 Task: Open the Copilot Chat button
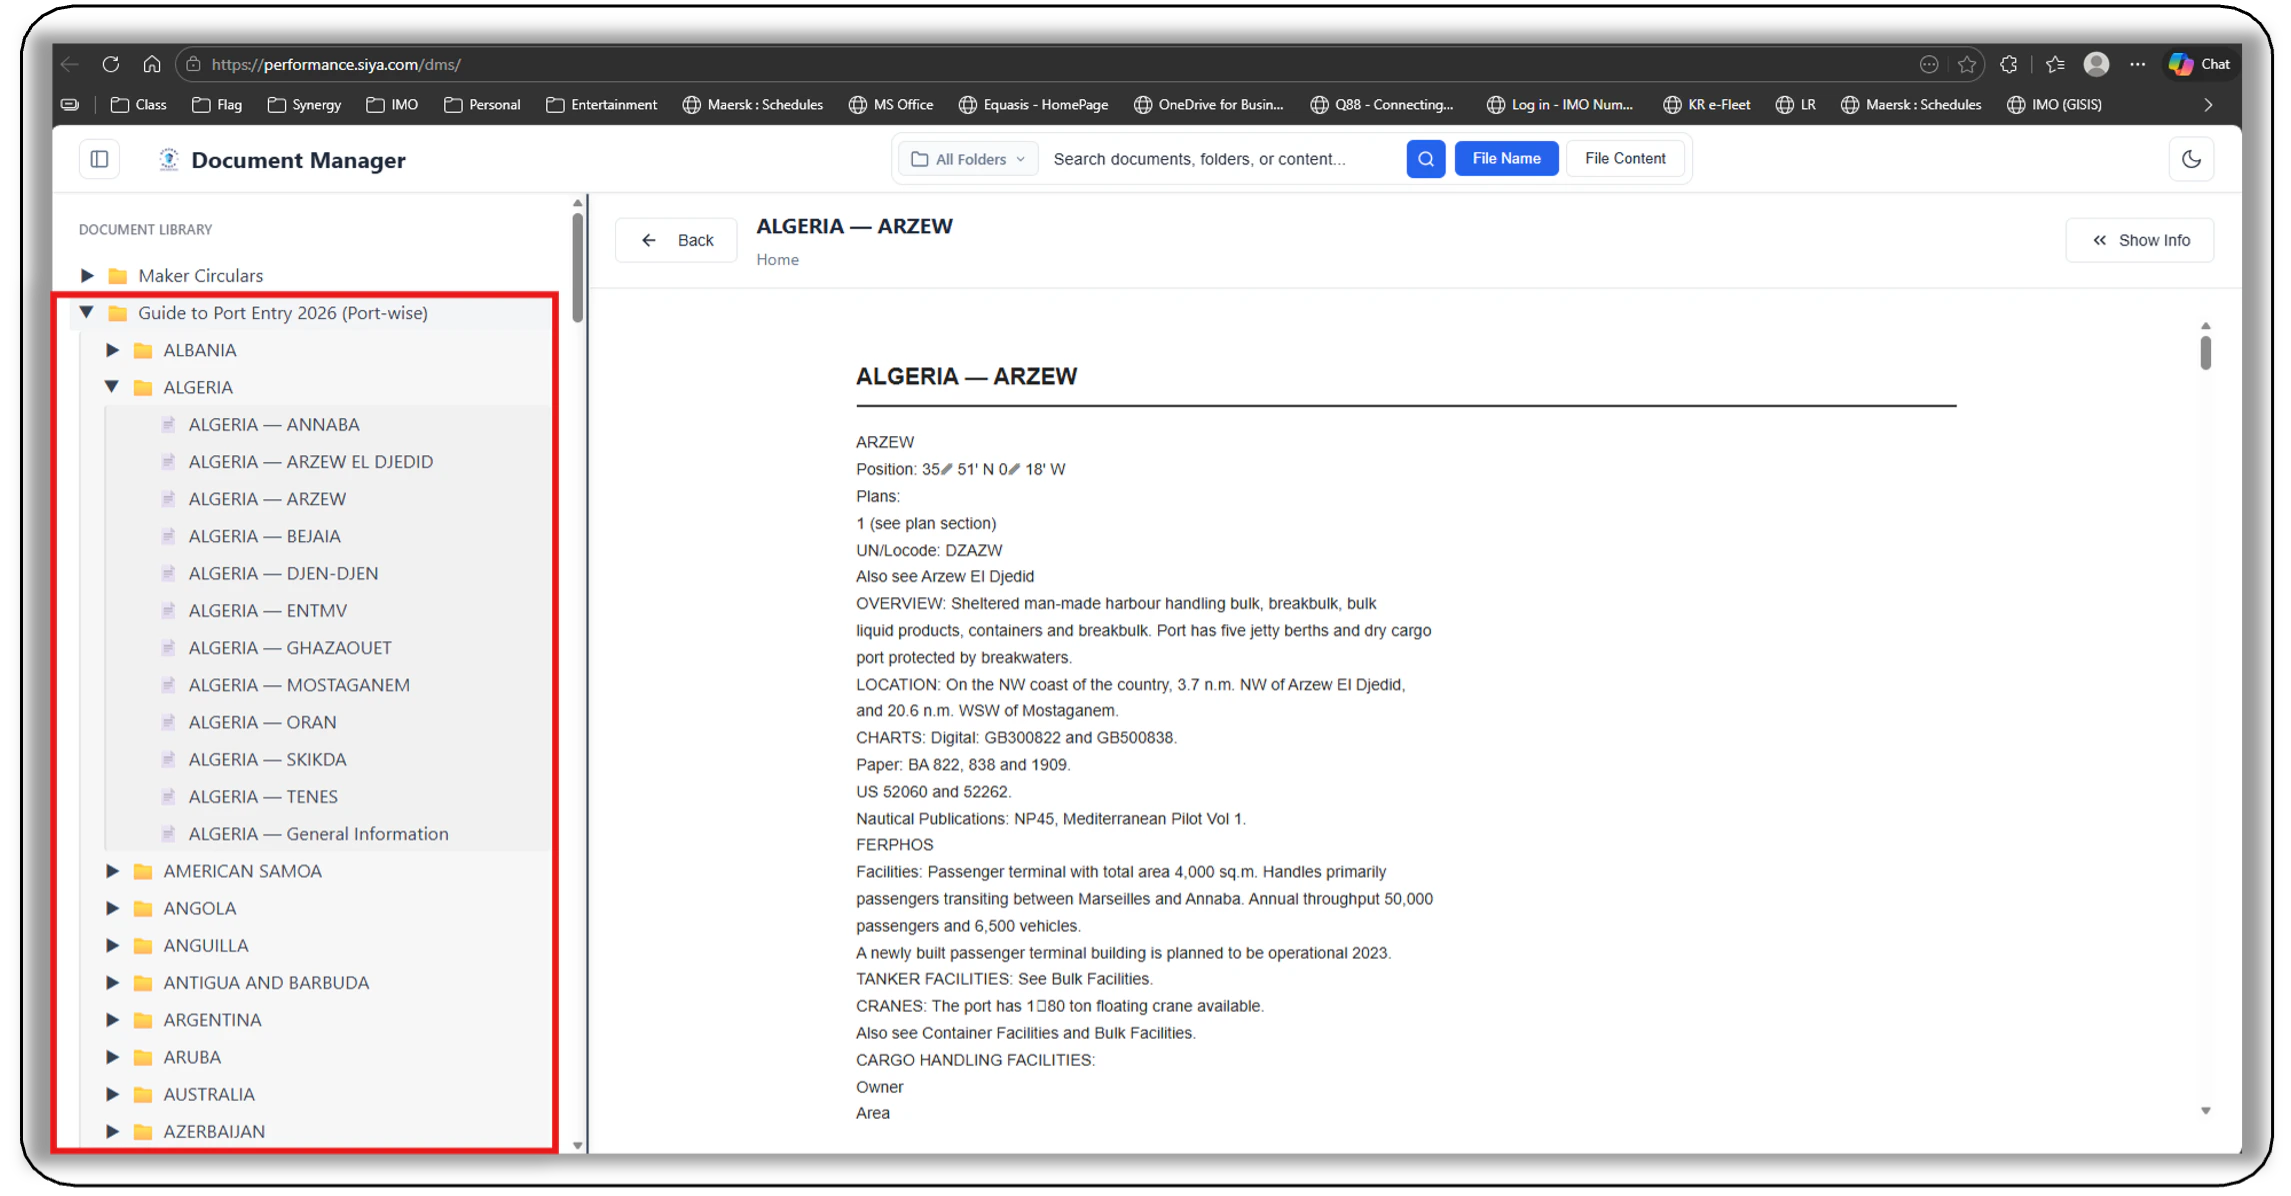pyautogui.click(x=2200, y=64)
